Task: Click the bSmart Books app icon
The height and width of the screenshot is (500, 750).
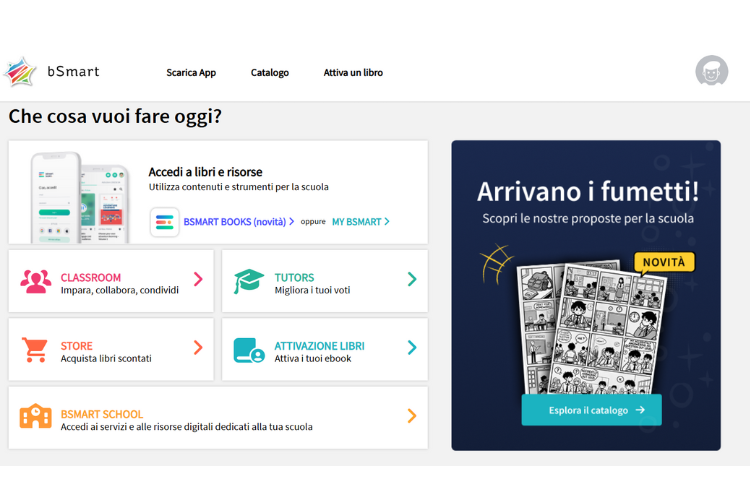Action: tap(164, 222)
